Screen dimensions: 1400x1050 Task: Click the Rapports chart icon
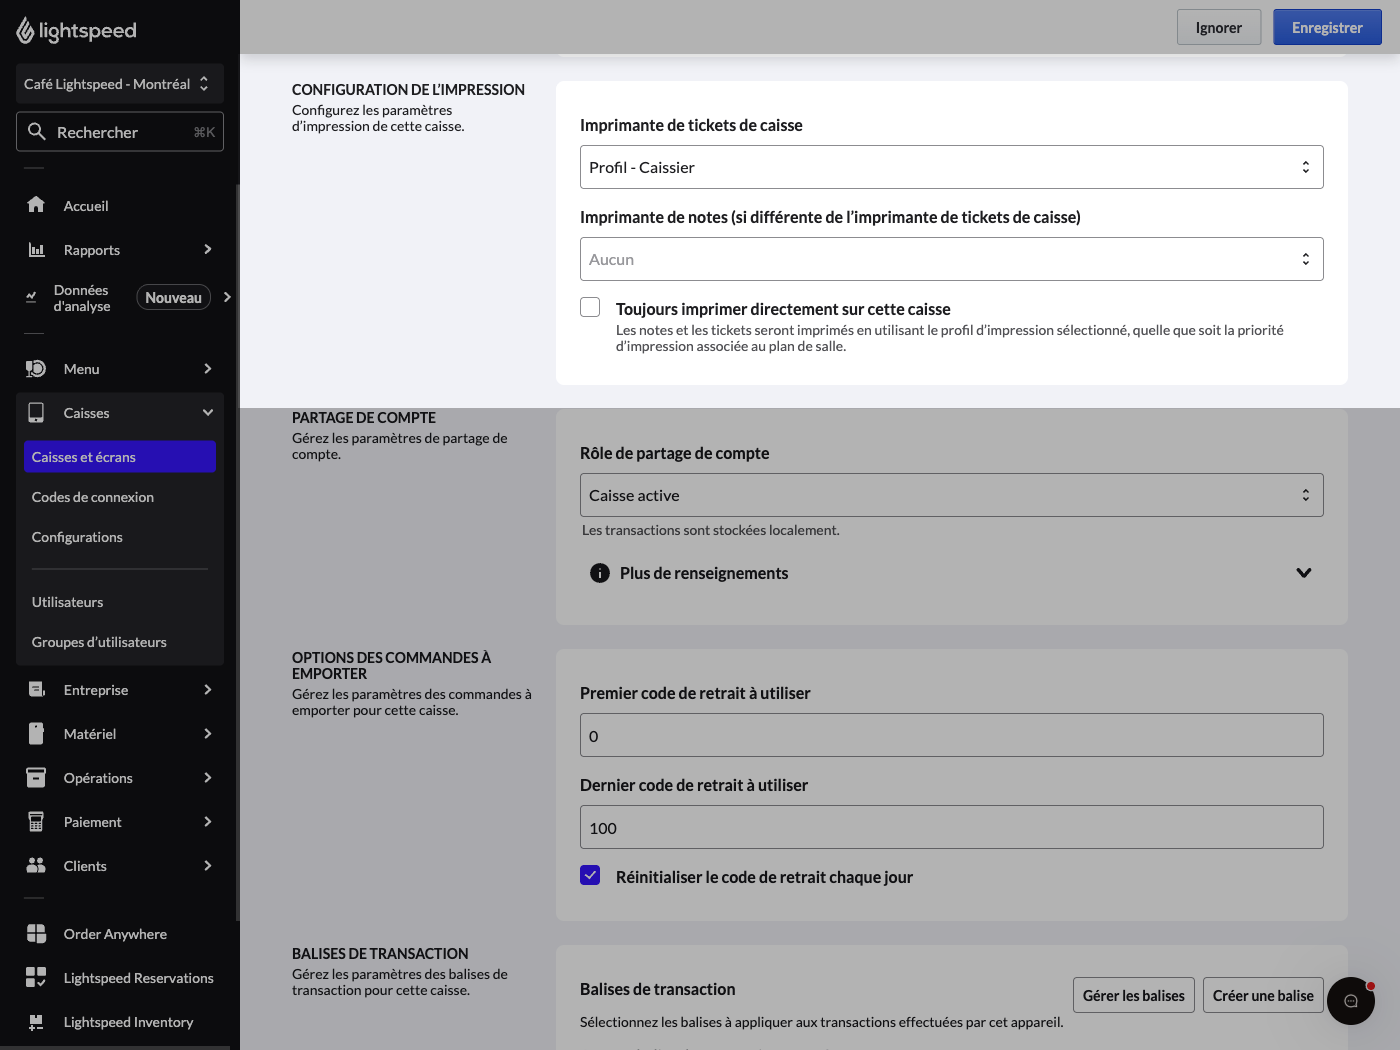point(36,250)
